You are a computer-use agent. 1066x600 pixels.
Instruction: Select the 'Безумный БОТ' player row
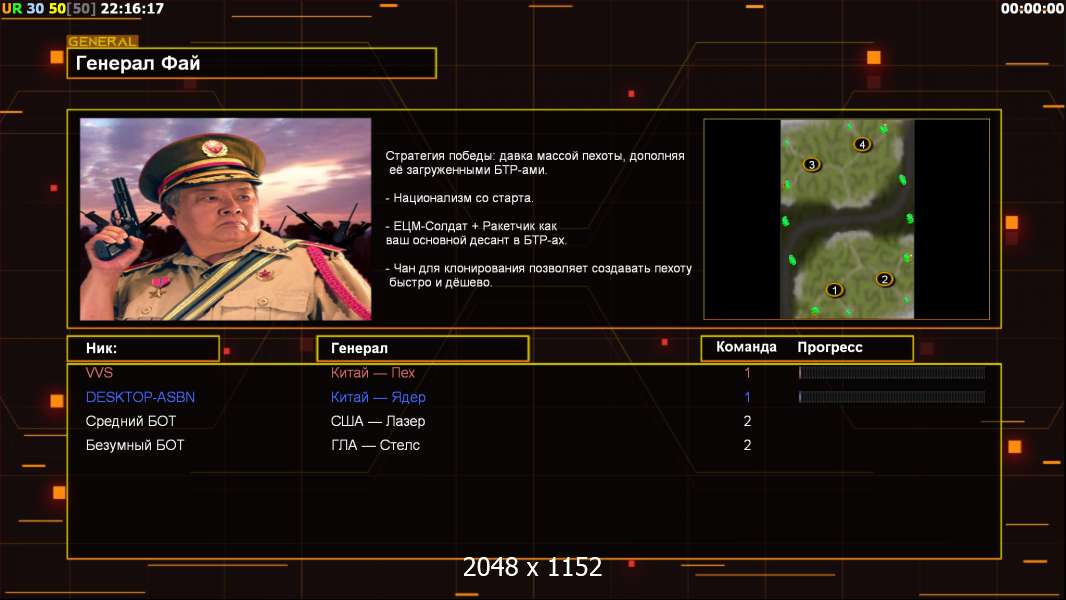[534, 445]
